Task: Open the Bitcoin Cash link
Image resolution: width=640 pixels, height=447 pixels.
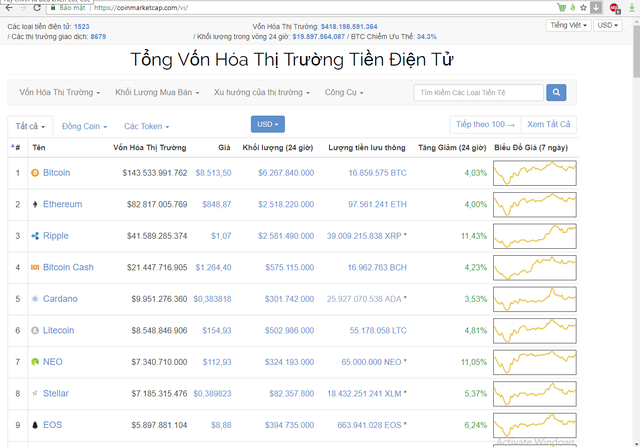Action: click(68, 267)
